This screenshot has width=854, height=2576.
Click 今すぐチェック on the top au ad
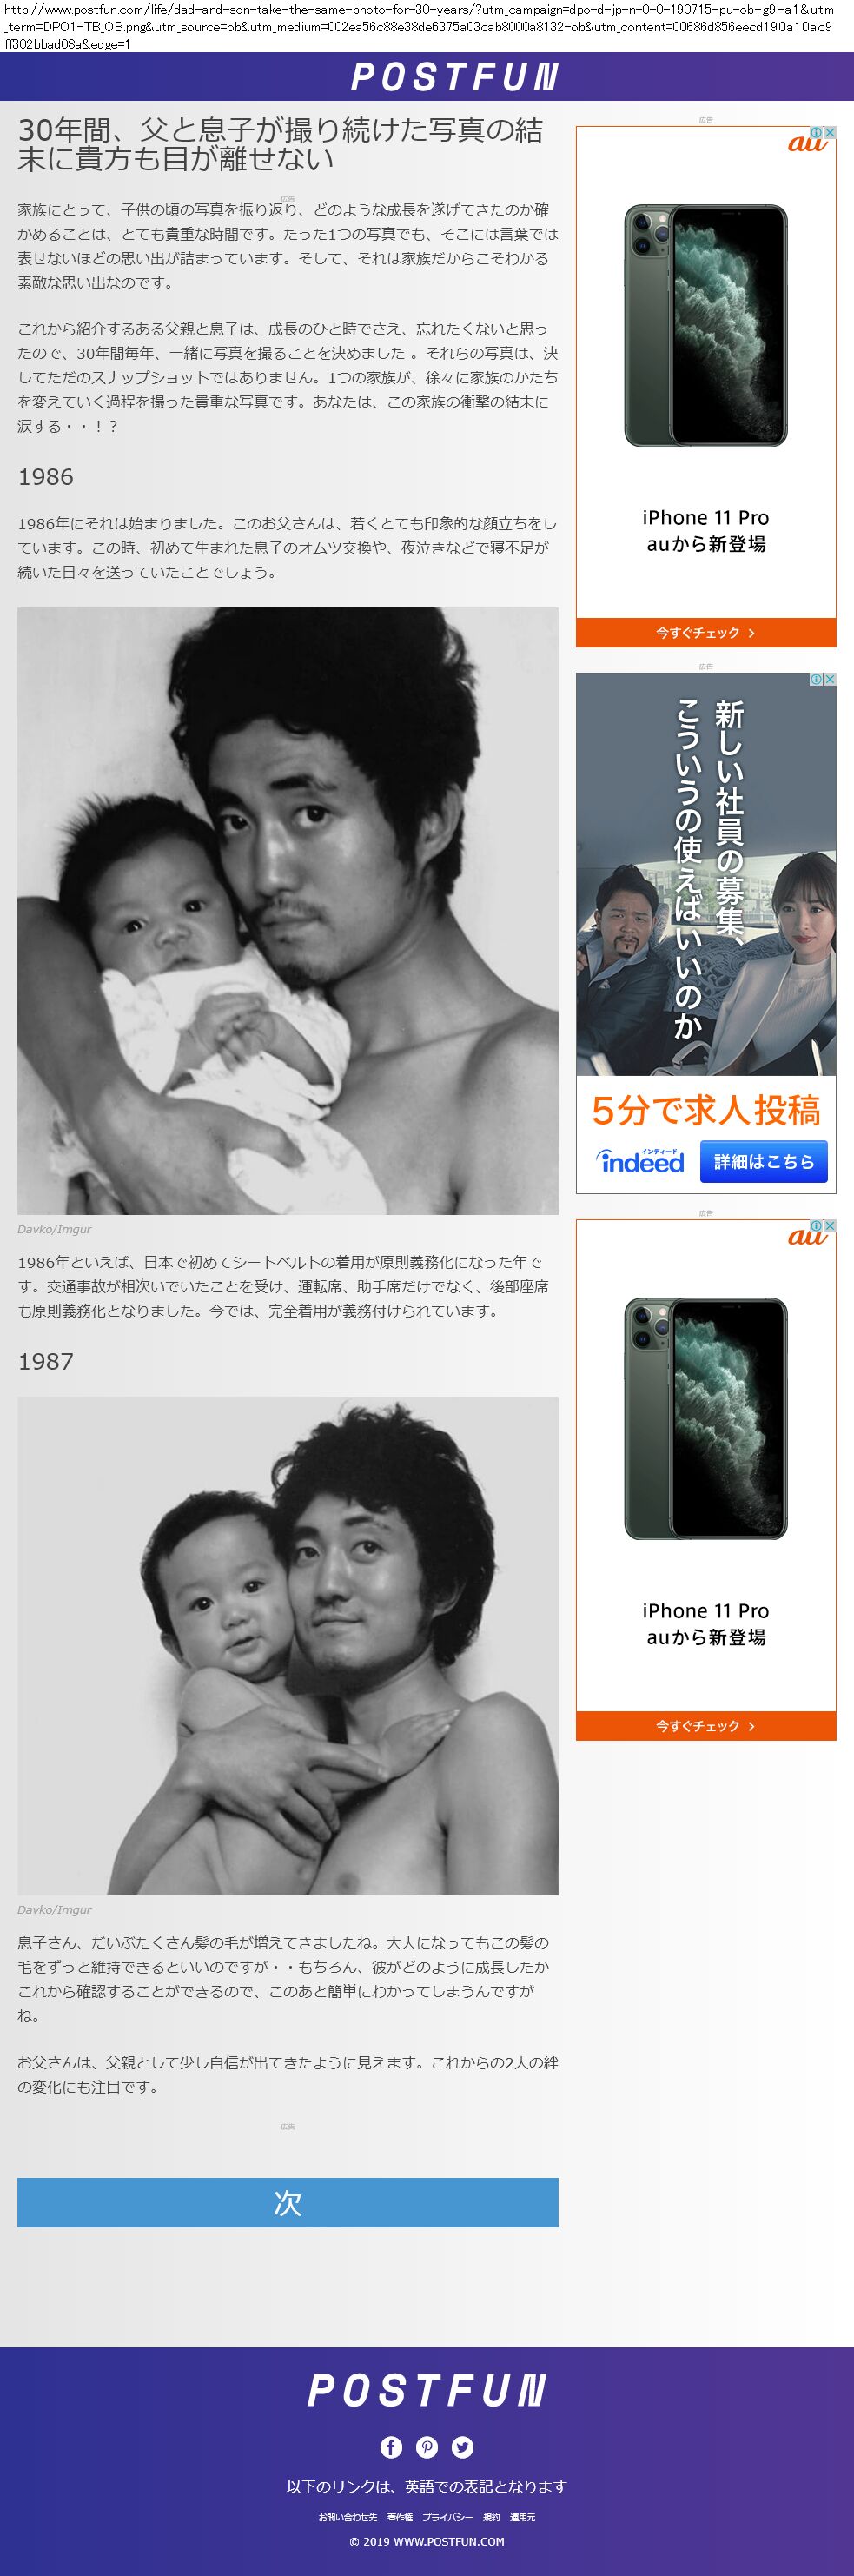[706, 632]
